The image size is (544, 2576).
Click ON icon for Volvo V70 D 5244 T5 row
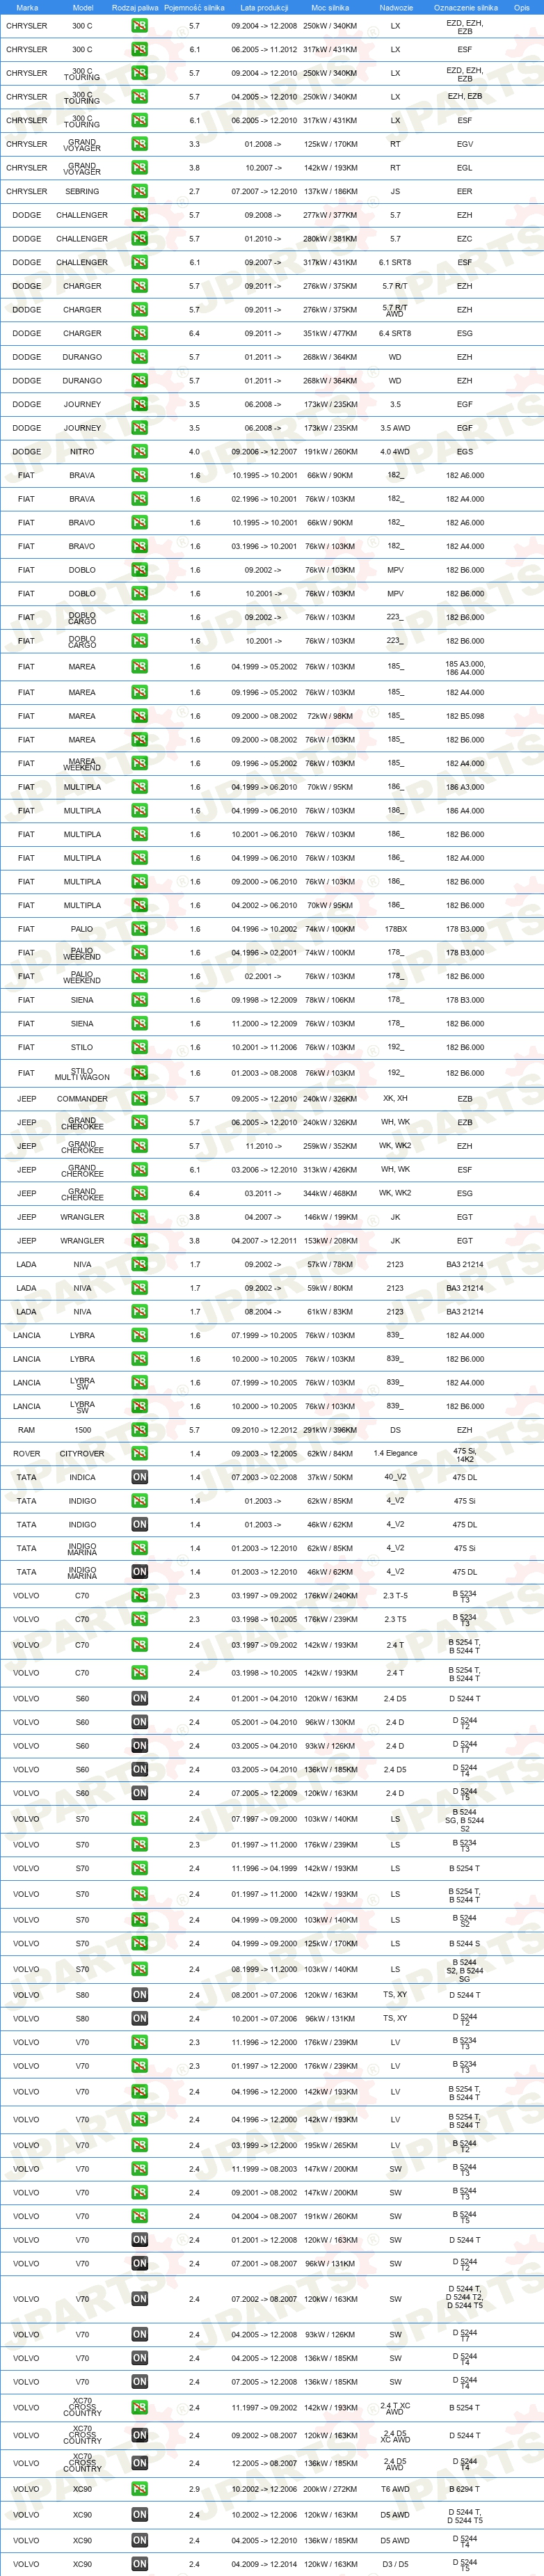139,2299
